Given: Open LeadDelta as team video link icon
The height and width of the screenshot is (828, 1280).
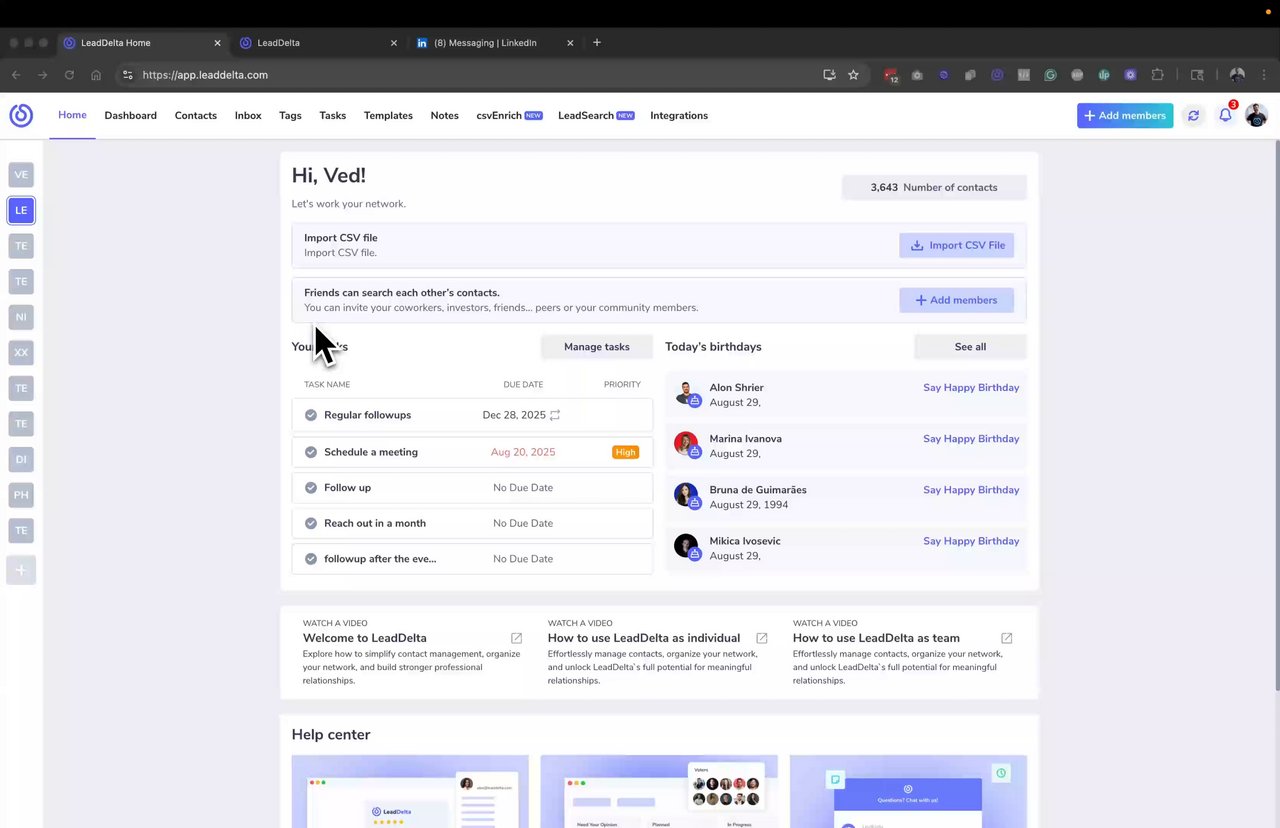Looking at the screenshot, I should 1007,638.
